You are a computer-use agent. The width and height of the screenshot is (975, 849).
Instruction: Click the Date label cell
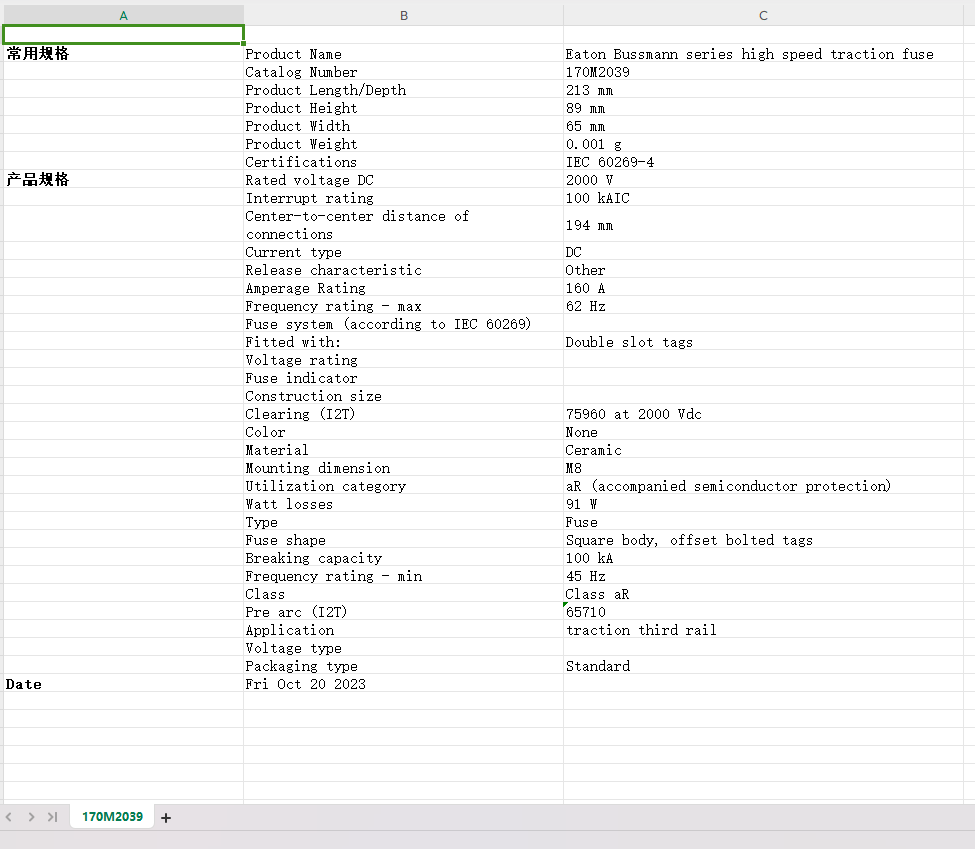123,684
